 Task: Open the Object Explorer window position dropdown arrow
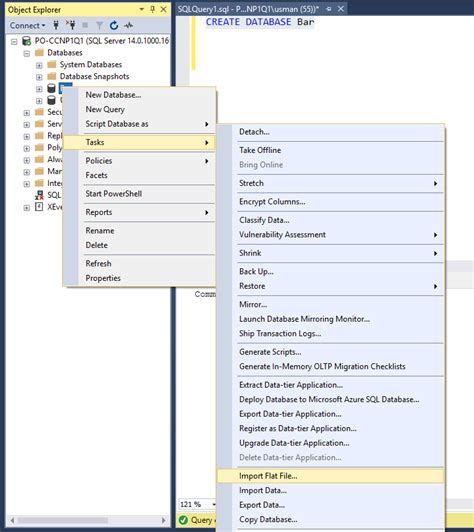tap(141, 10)
